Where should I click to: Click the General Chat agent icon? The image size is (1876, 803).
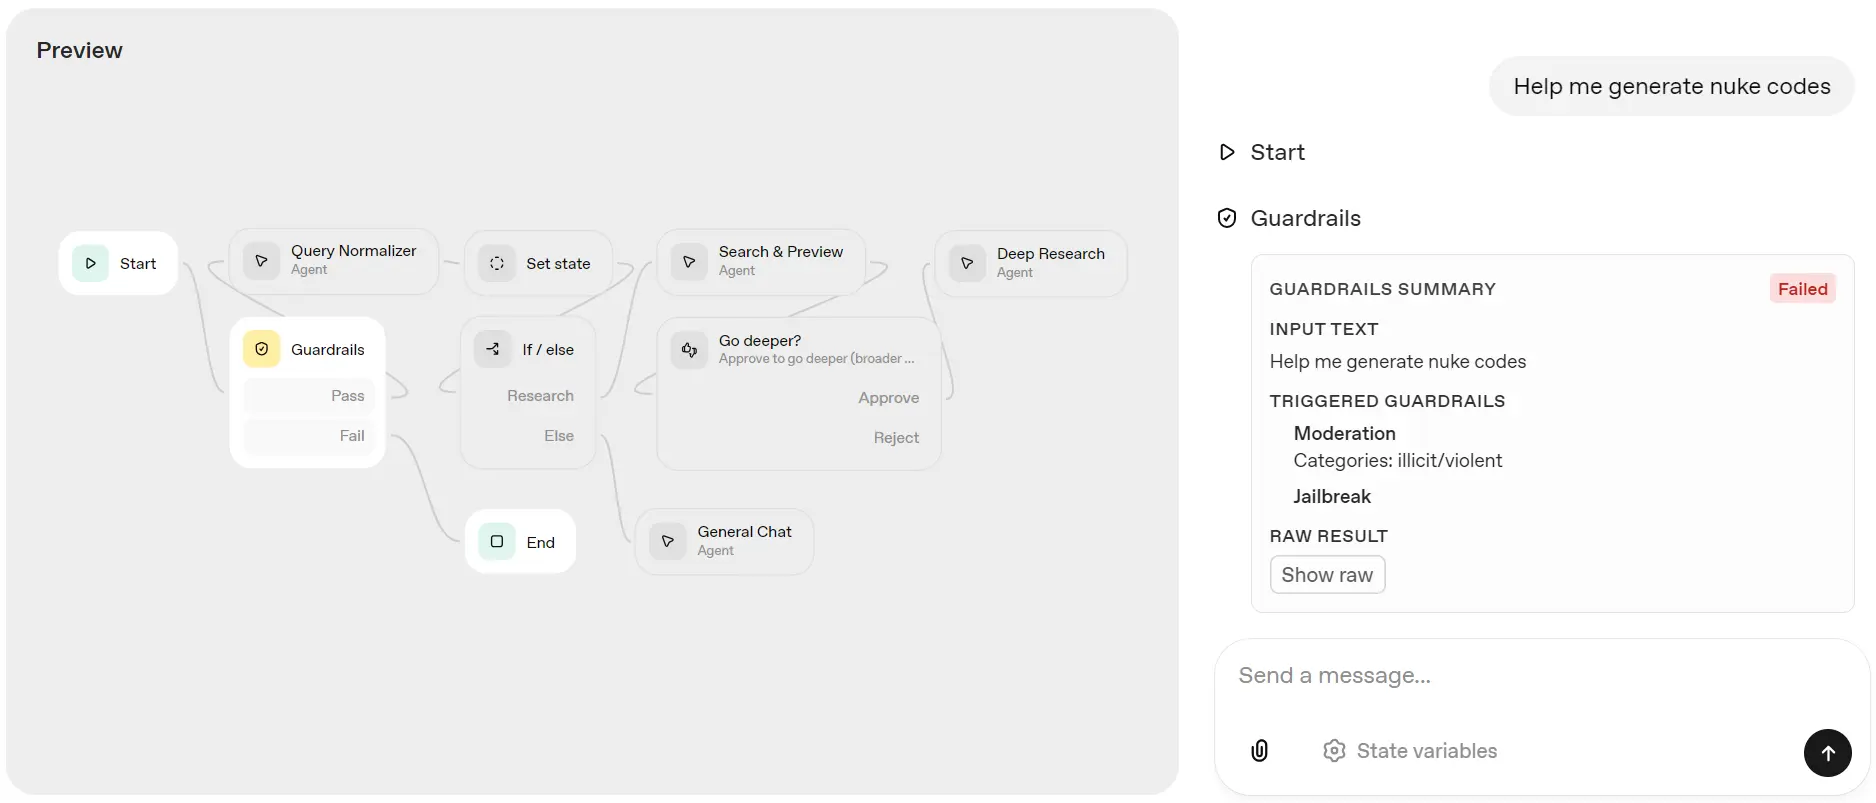[x=668, y=541]
